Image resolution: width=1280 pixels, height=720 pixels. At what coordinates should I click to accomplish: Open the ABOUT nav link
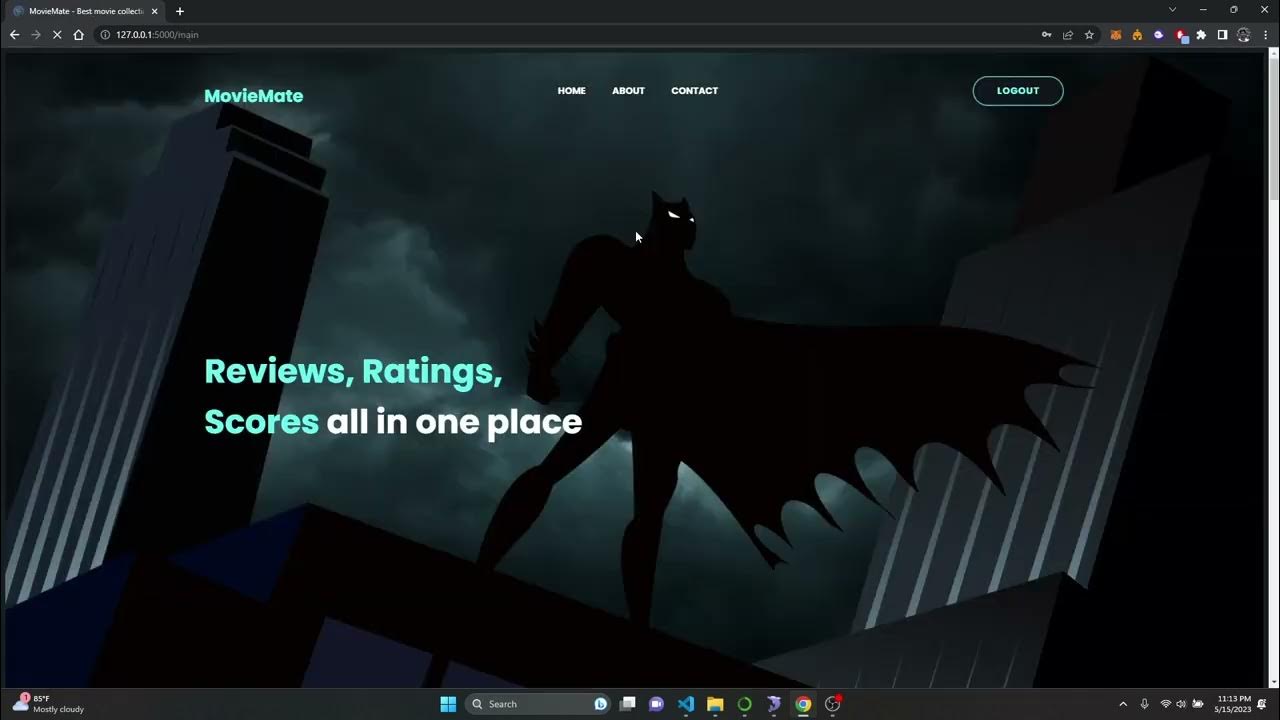[x=628, y=91]
